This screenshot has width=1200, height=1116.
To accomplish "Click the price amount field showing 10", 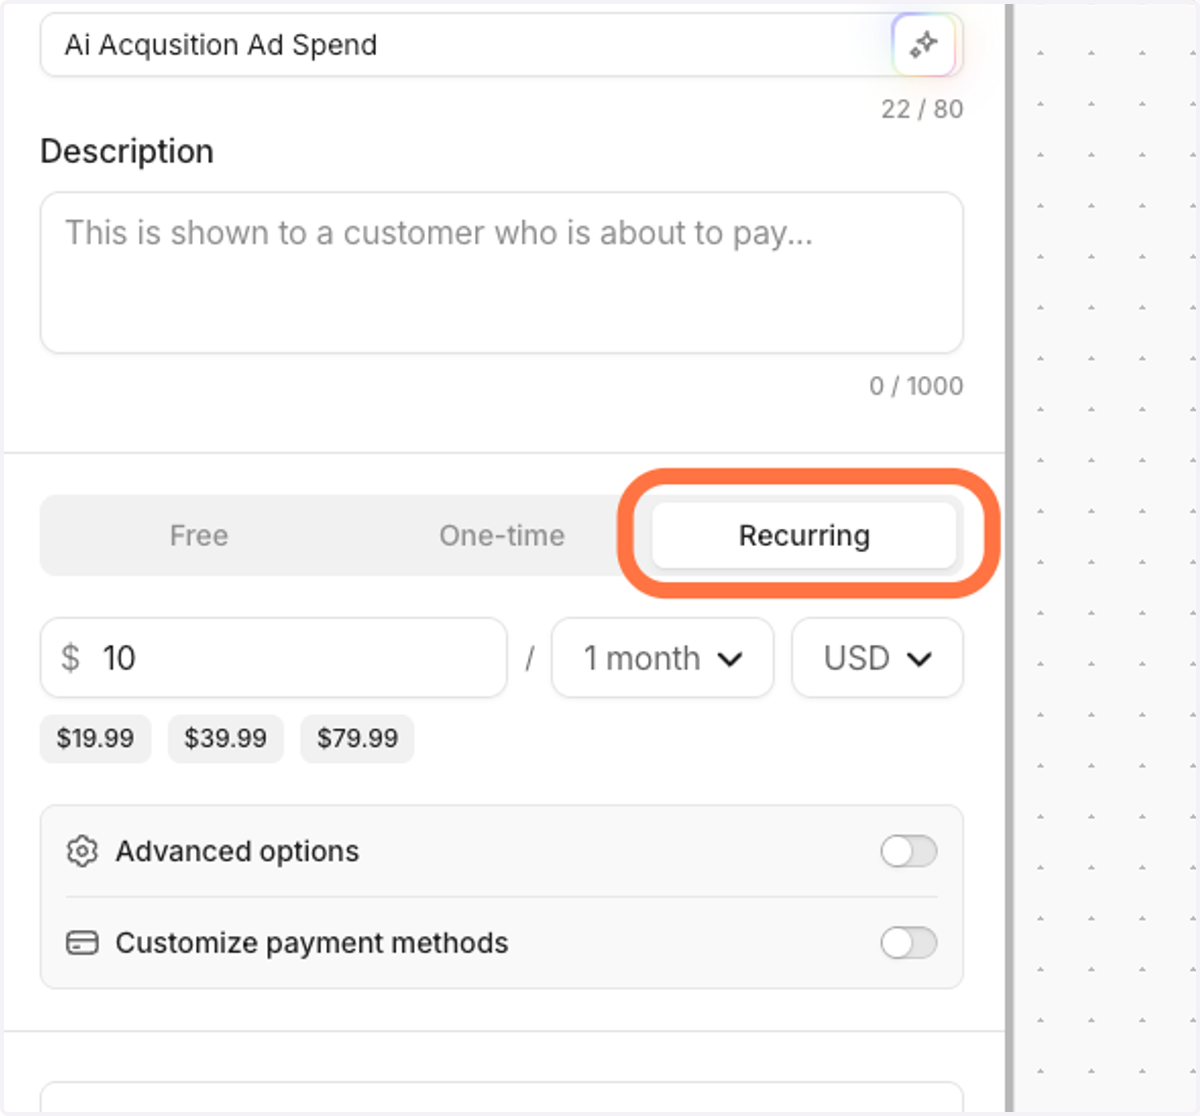I will 273,658.
